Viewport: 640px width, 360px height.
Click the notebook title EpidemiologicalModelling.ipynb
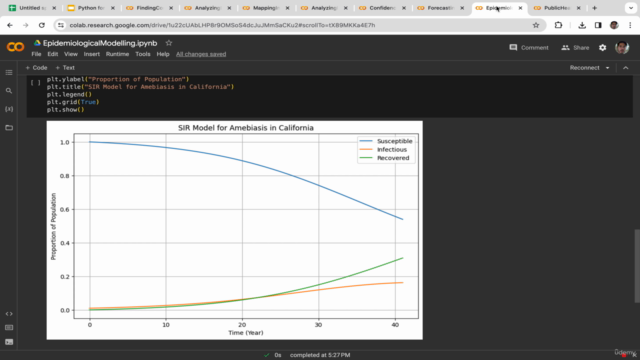100,43
